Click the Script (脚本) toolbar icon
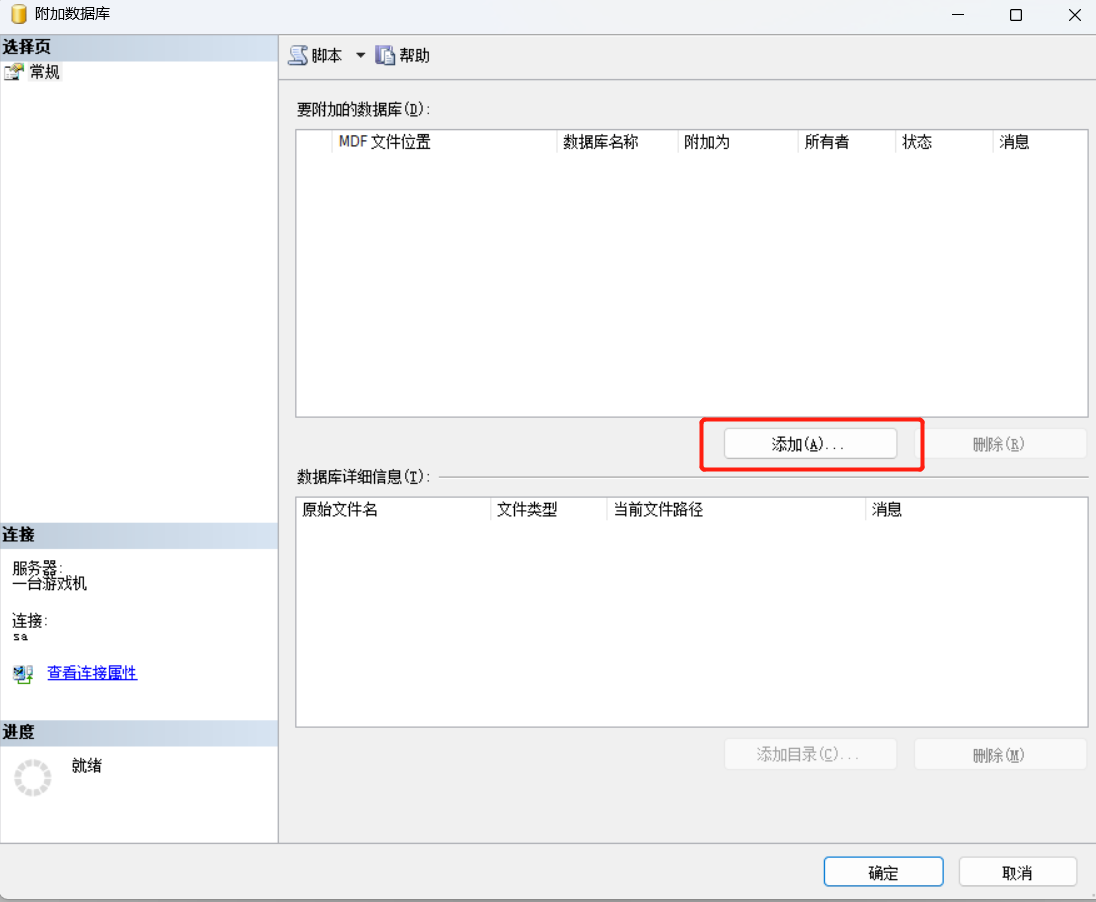The image size is (1096, 902). [x=298, y=56]
